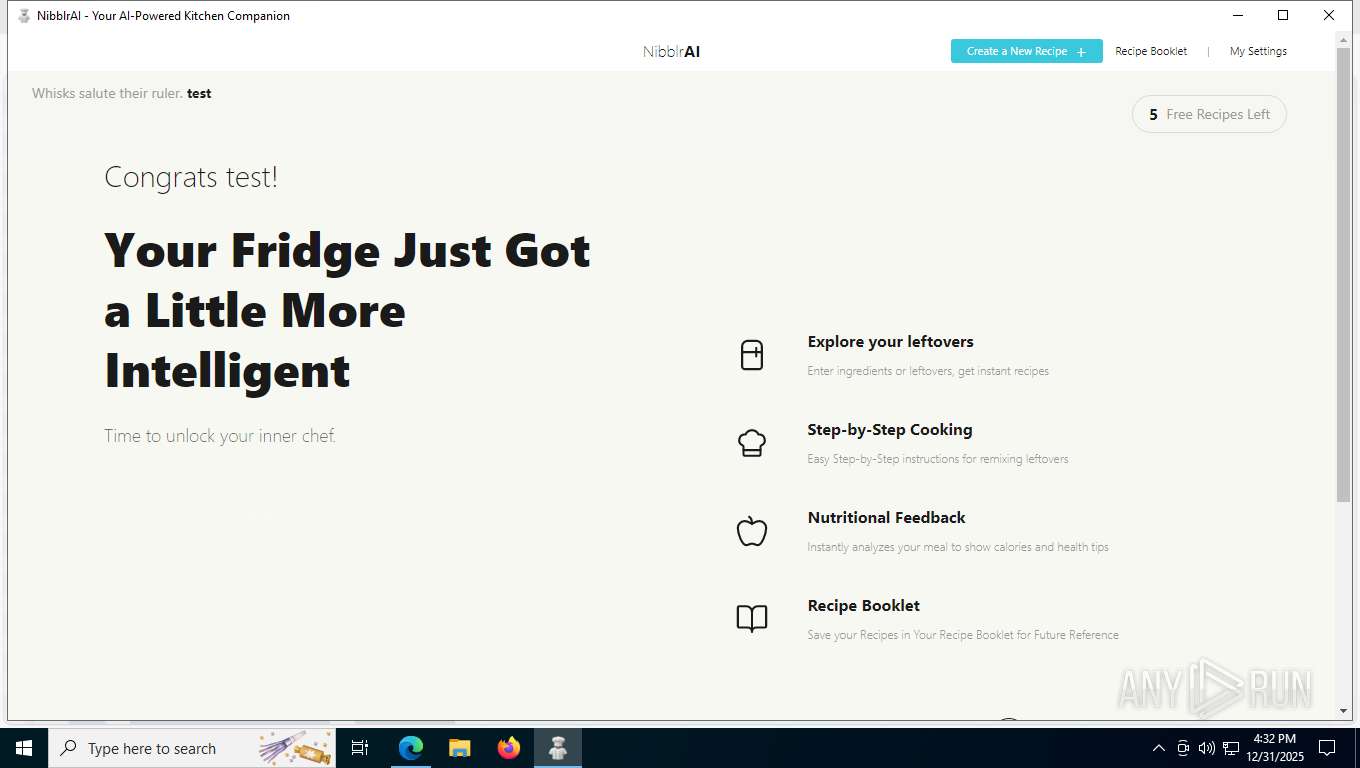
Task: Click the 'Whisks salute their ruler. test' line
Action: point(121,93)
